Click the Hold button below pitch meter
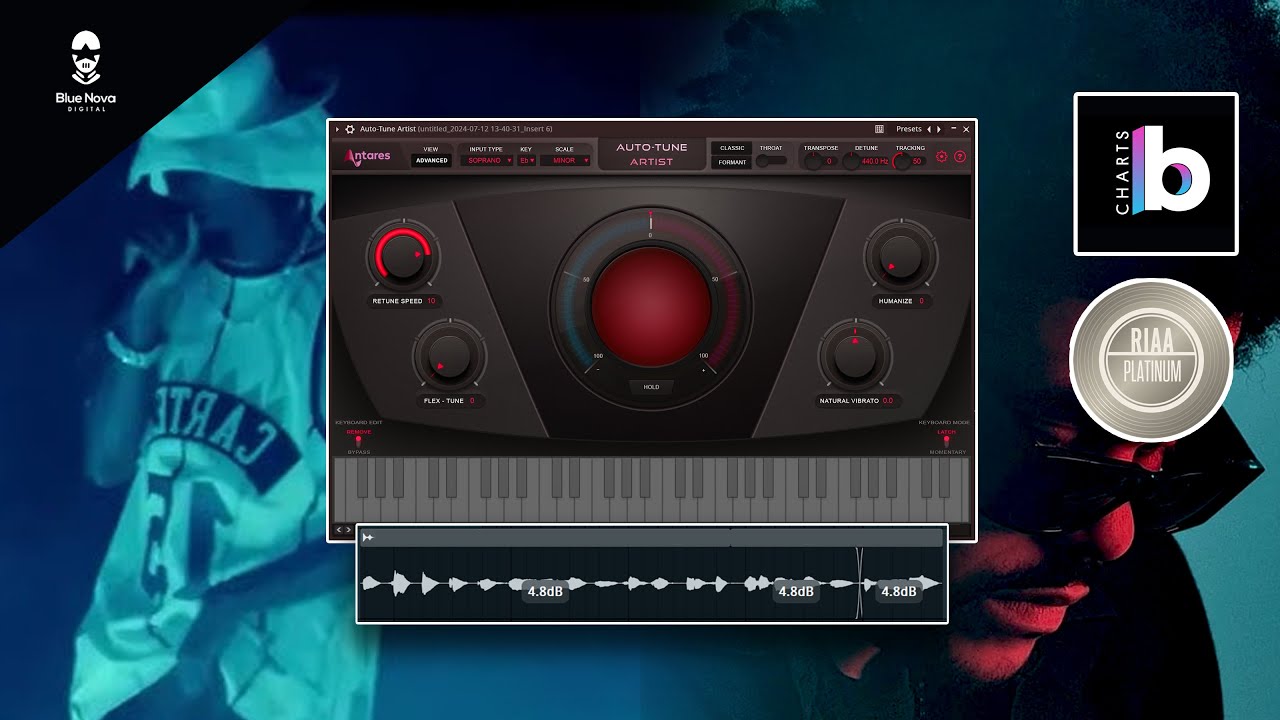The image size is (1280, 720). (x=650, y=386)
